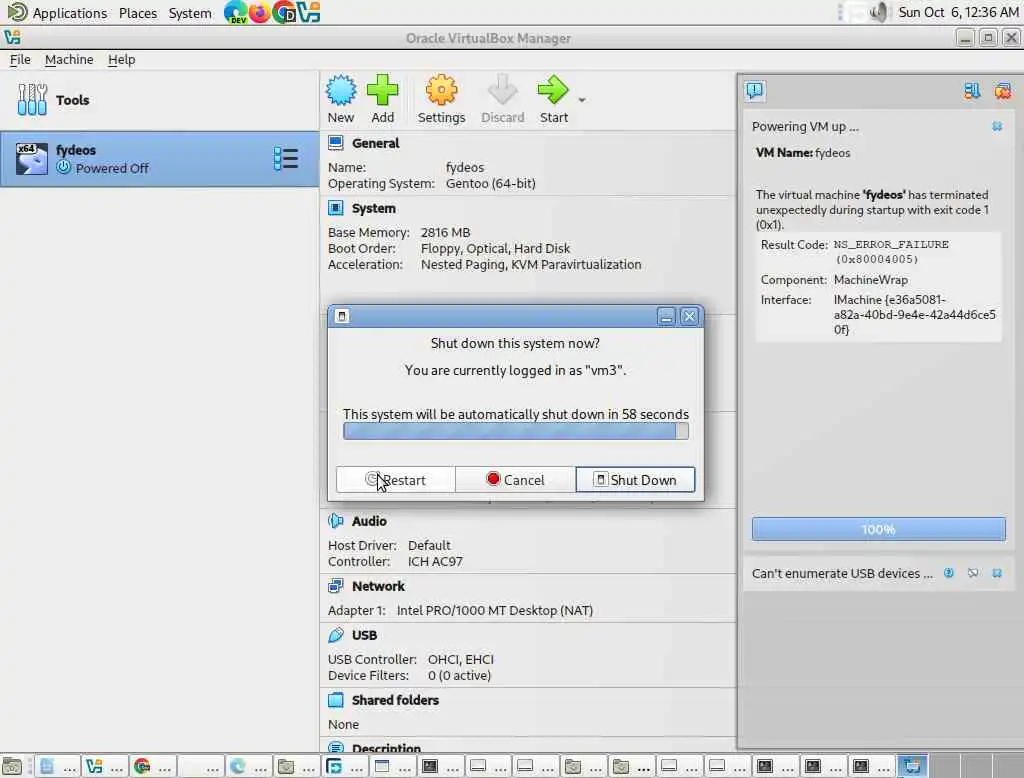Click the '2816 MB' base memory value
Screen dimensions: 1024x778
[x=445, y=233]
